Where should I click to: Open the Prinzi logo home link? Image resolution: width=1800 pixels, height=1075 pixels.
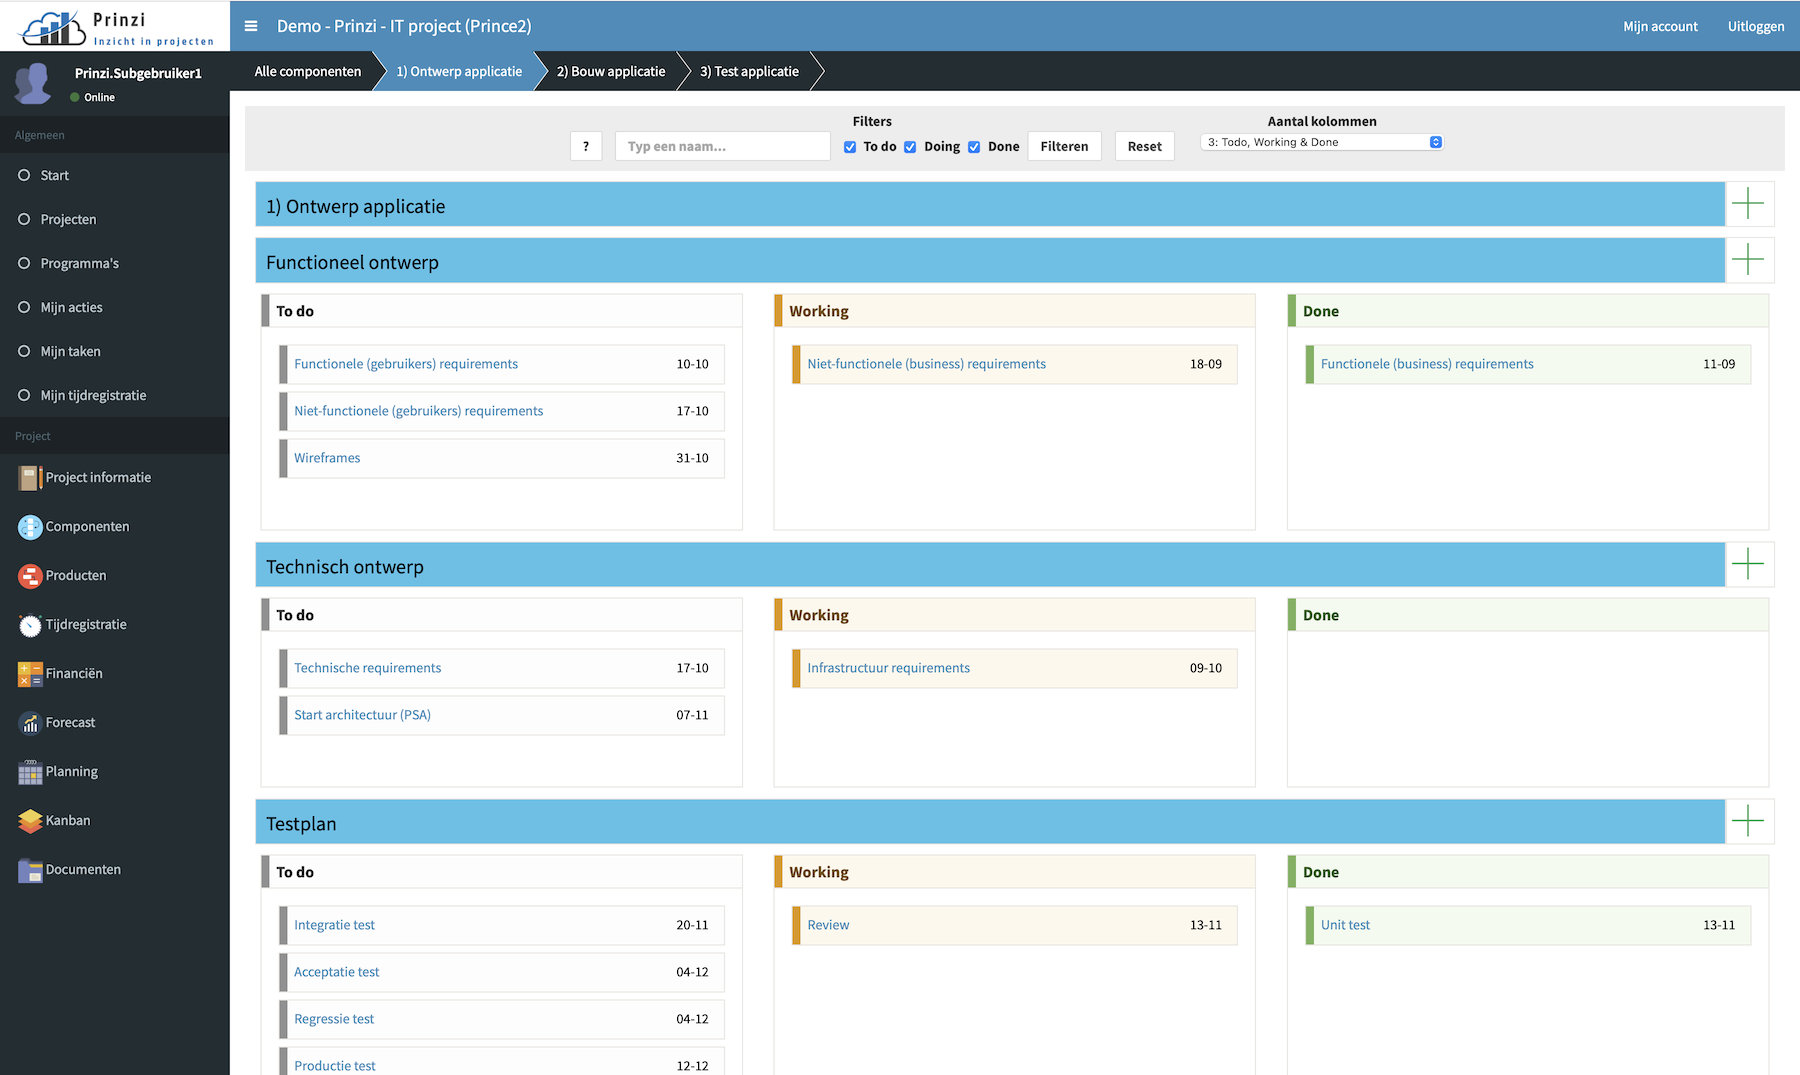115,27
